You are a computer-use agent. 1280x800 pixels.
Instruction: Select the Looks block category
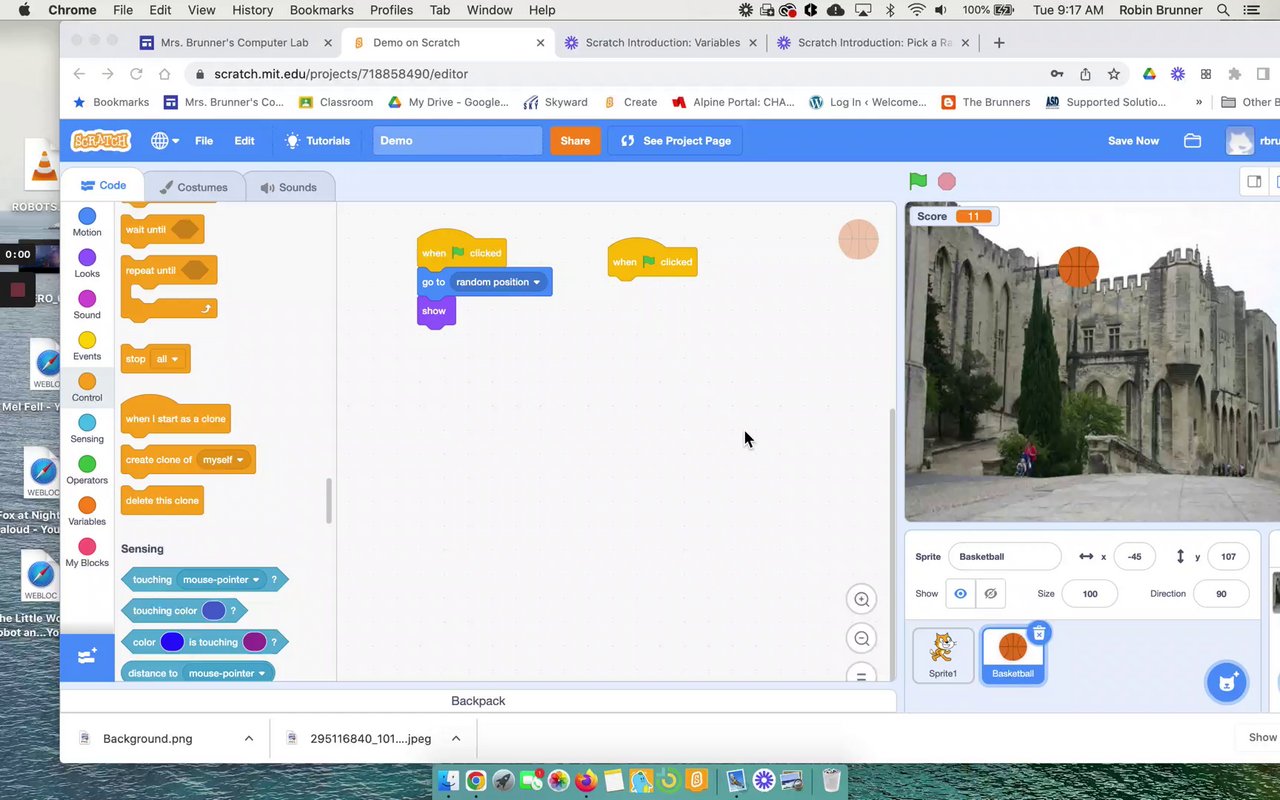(87, 263)
